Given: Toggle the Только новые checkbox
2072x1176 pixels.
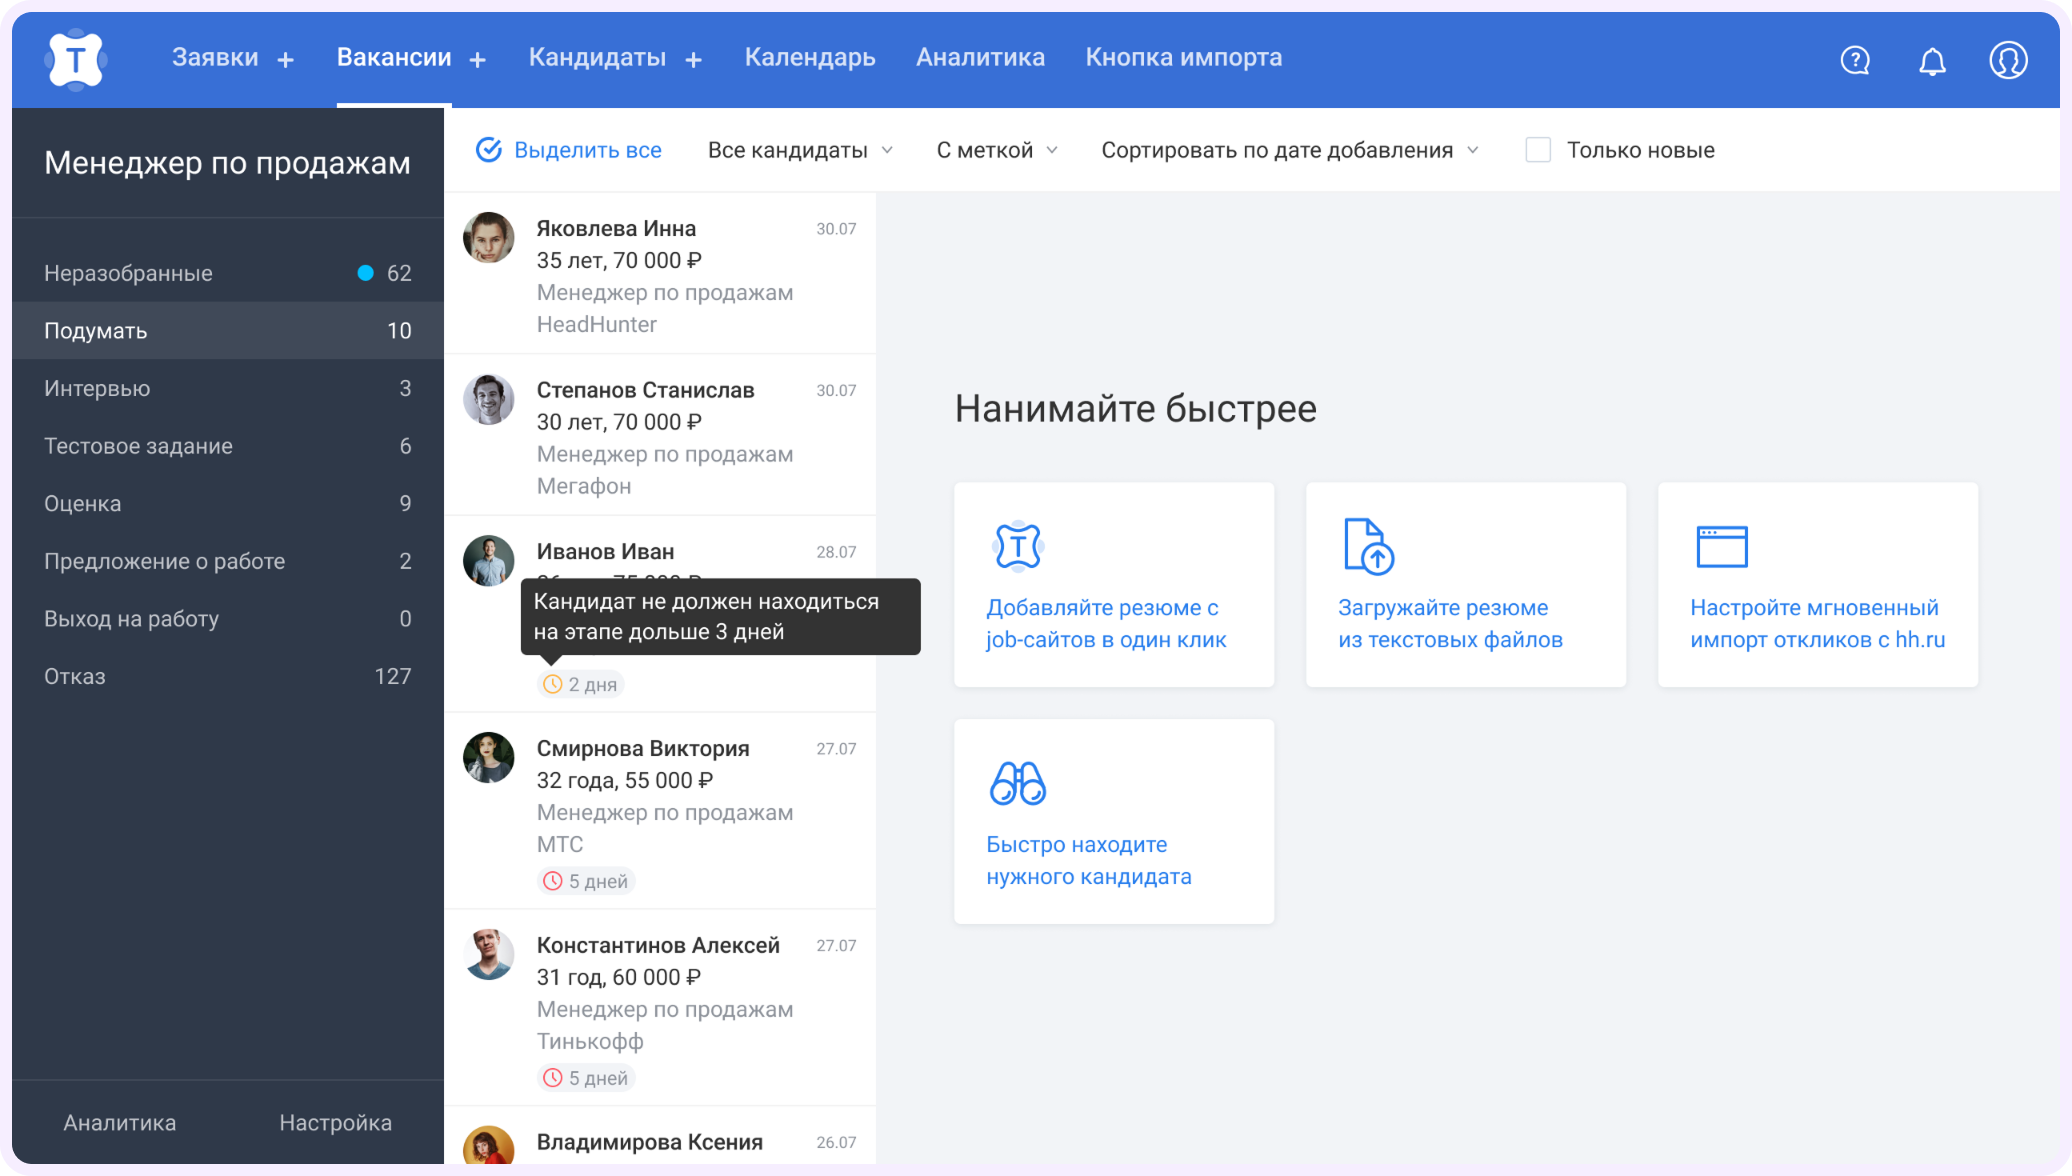Looking at the screenshot, I should point(1538,150).
